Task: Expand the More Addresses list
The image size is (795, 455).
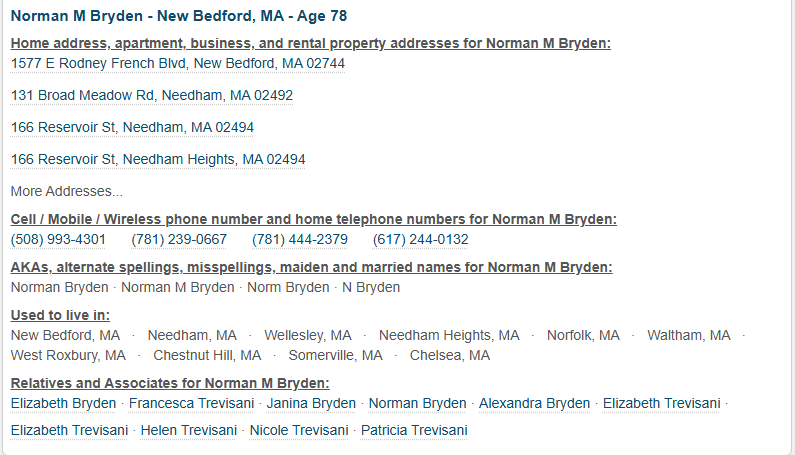Action: (67, 191)
